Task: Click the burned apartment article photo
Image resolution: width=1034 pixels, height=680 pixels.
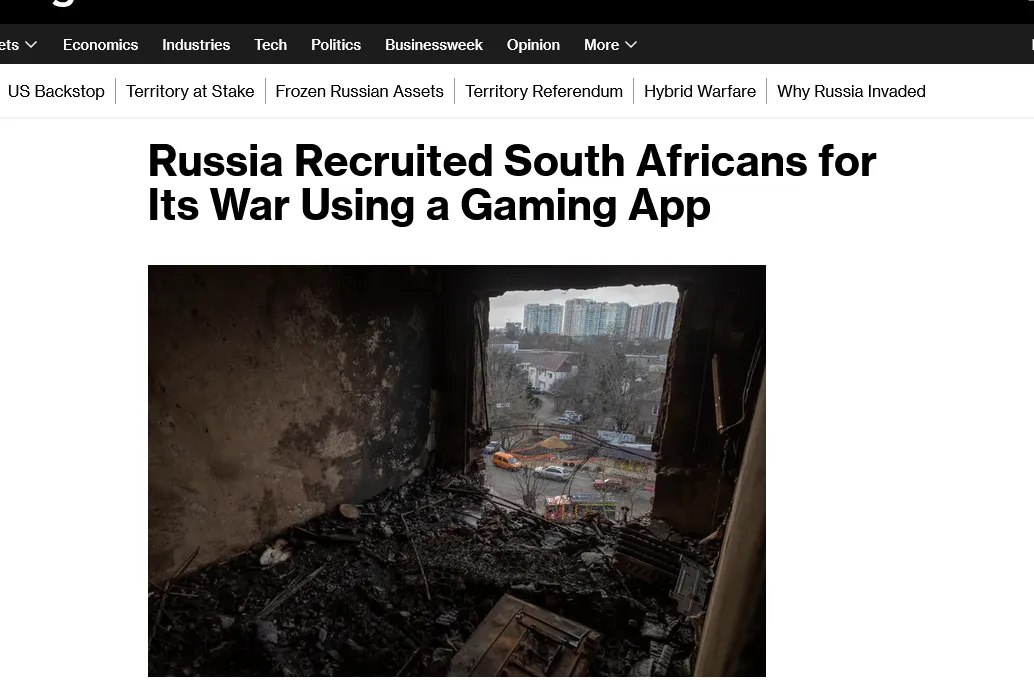Action: [457, 471]
